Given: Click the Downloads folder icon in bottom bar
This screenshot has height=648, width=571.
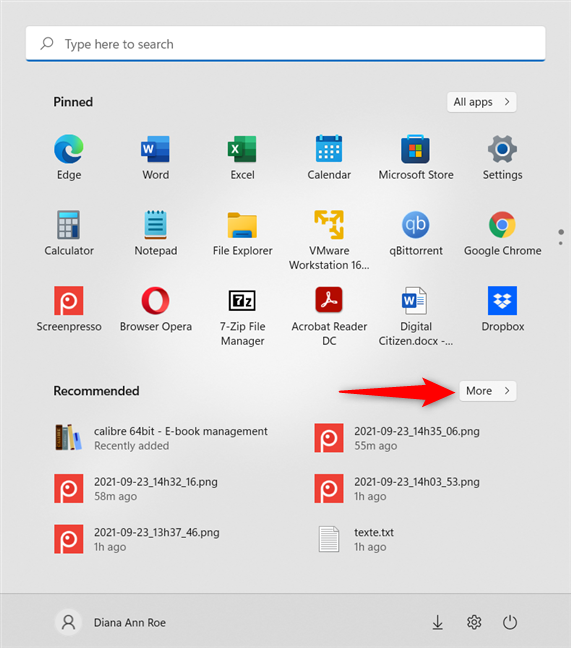Looking at the screenshot, I should 438,622.
